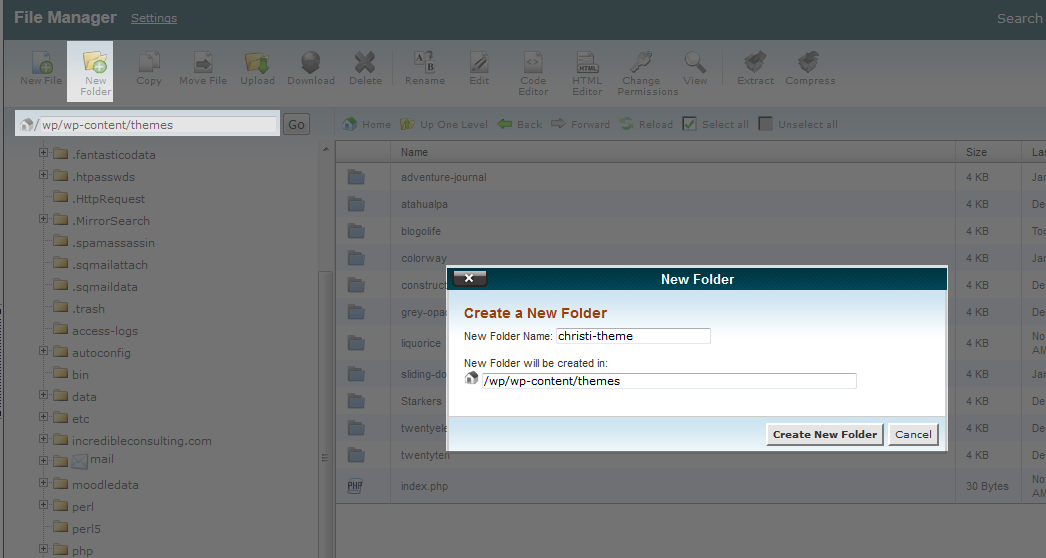1046x558 pixels.
Task: Expand the autoconfig folder in tree
Action: (x=44, y=352)
